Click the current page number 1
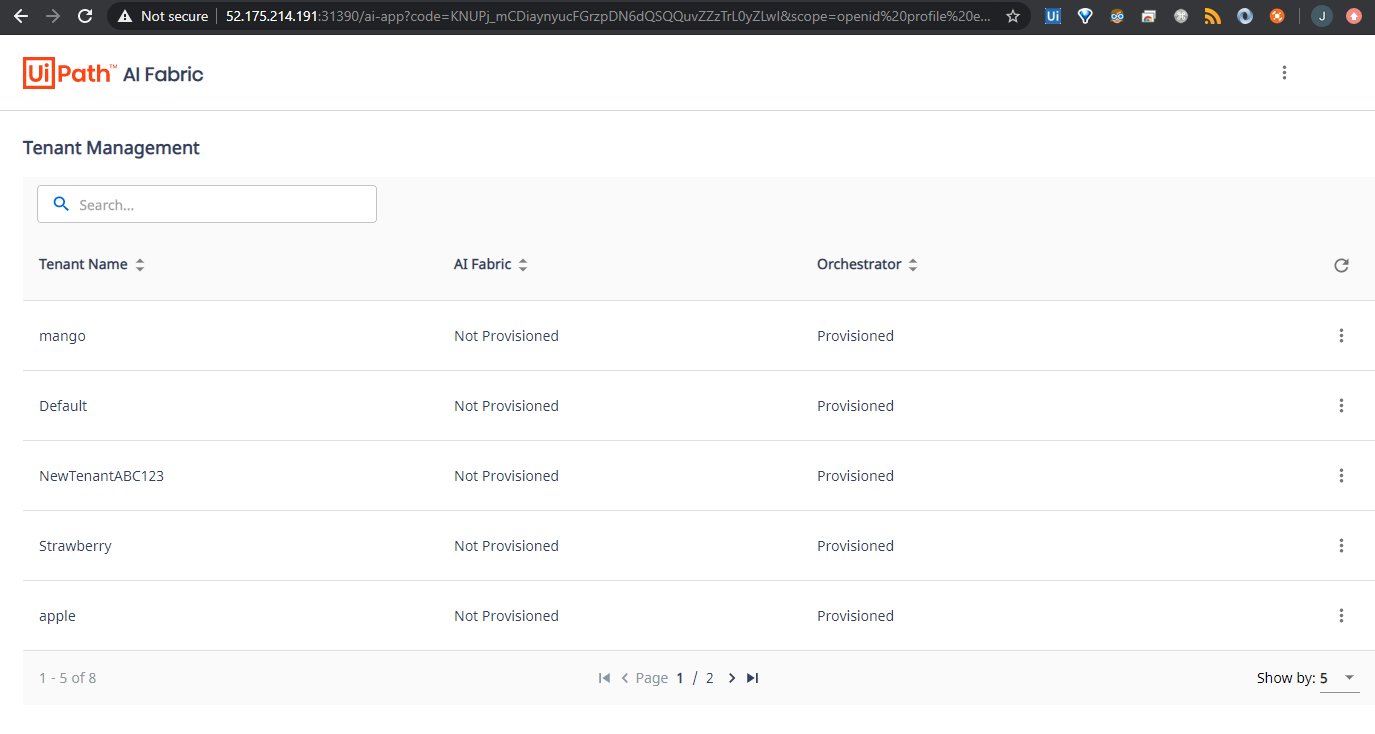Image resolution: width=1375 pixels, height=734 pixels. click(x=680, y=678)
